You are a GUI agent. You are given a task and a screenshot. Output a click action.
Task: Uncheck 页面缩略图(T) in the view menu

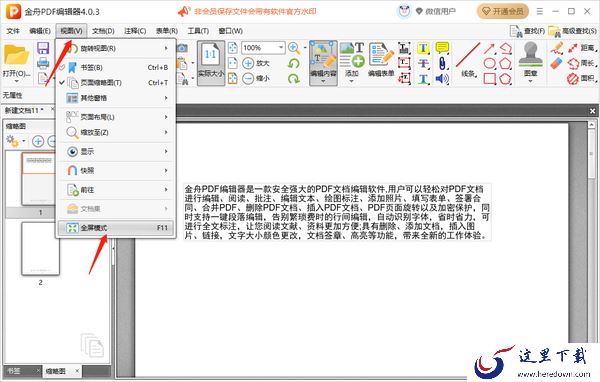coord(116,83)
